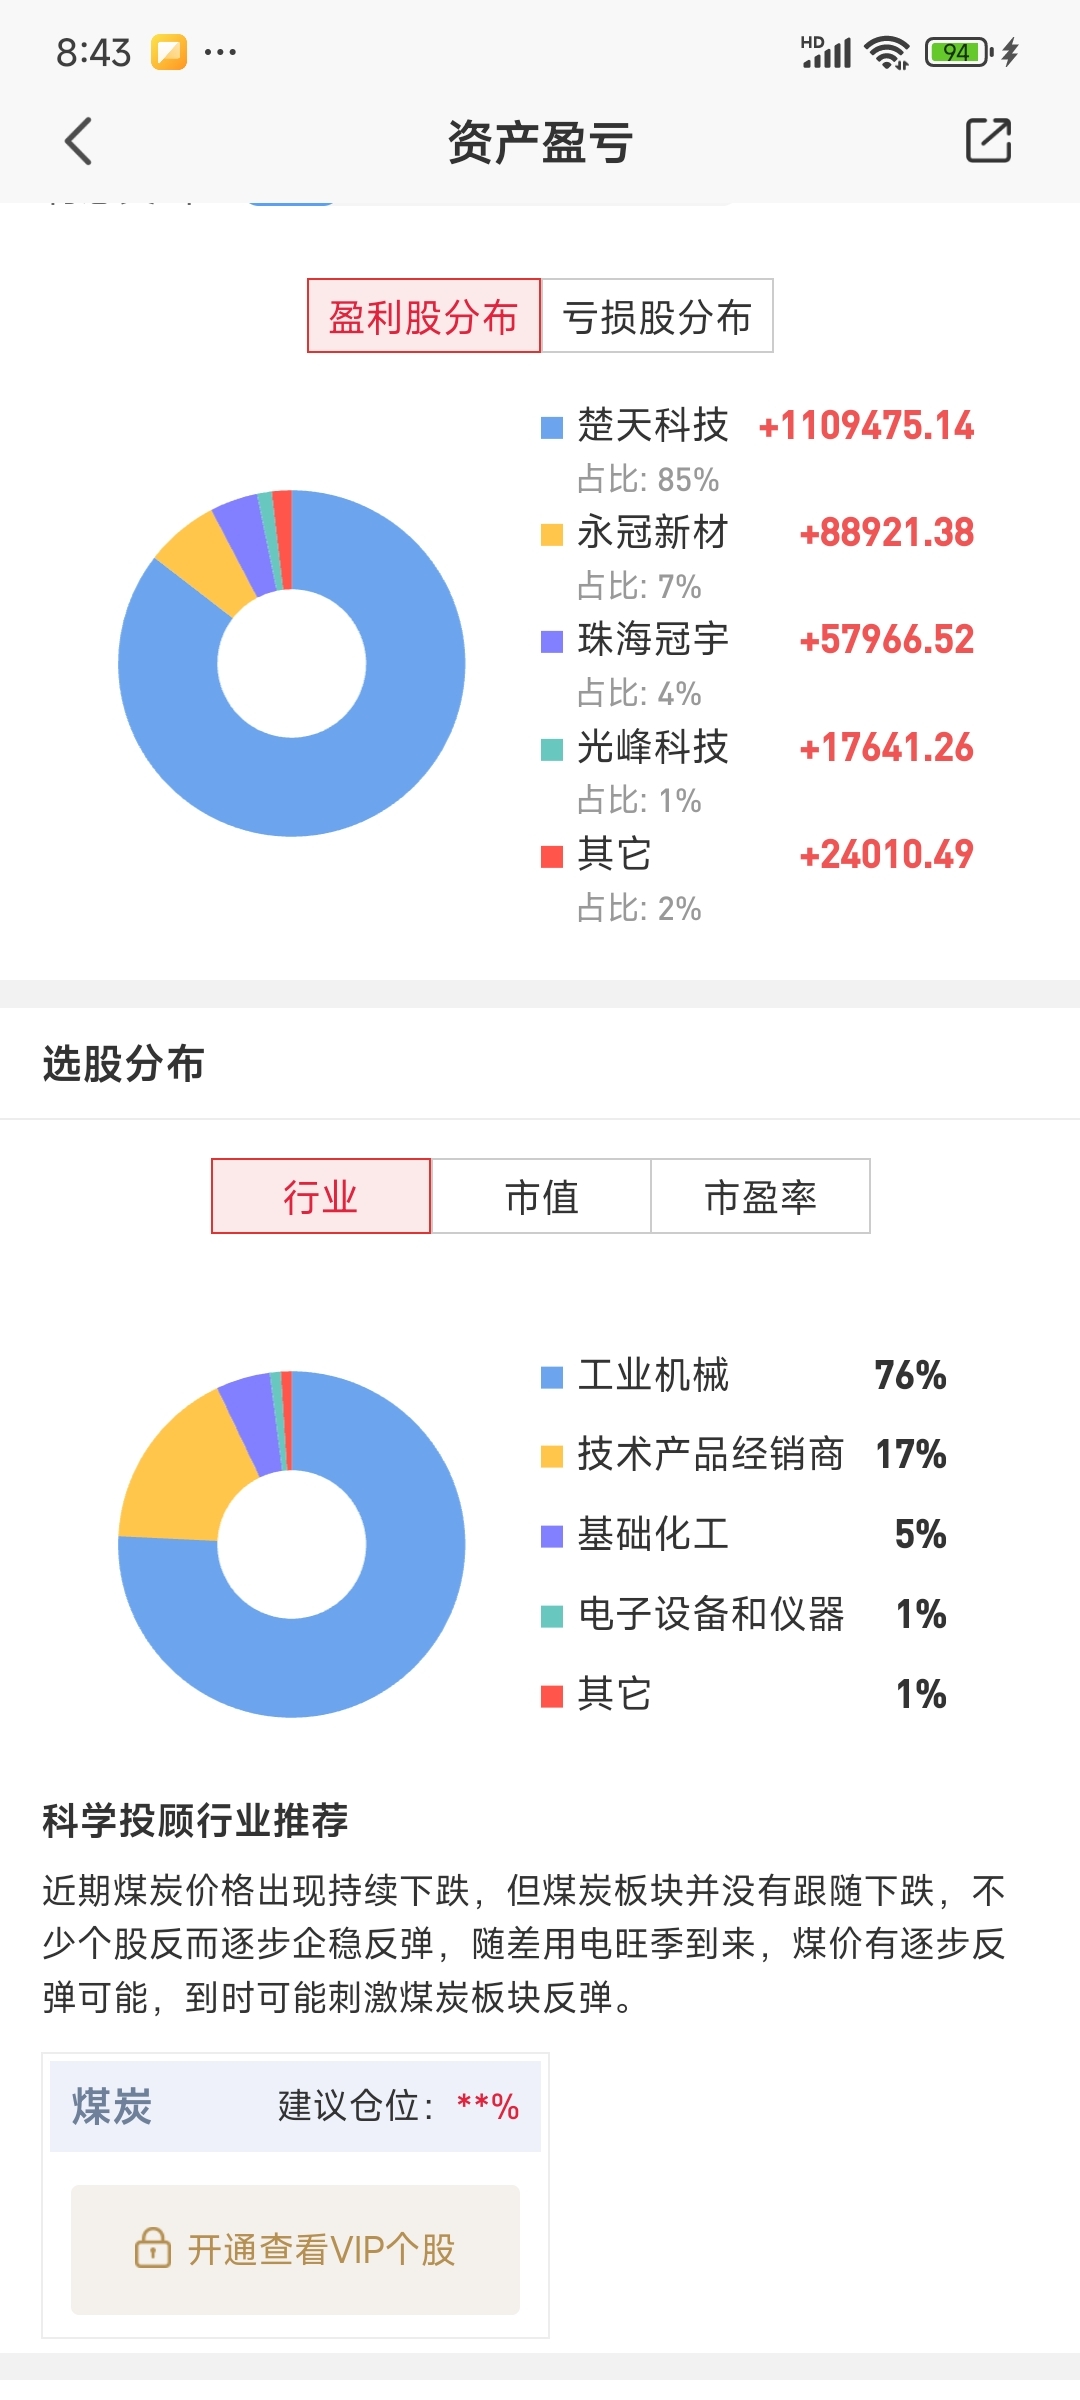Select the 市值 distribution tab

pos(541,1196)
